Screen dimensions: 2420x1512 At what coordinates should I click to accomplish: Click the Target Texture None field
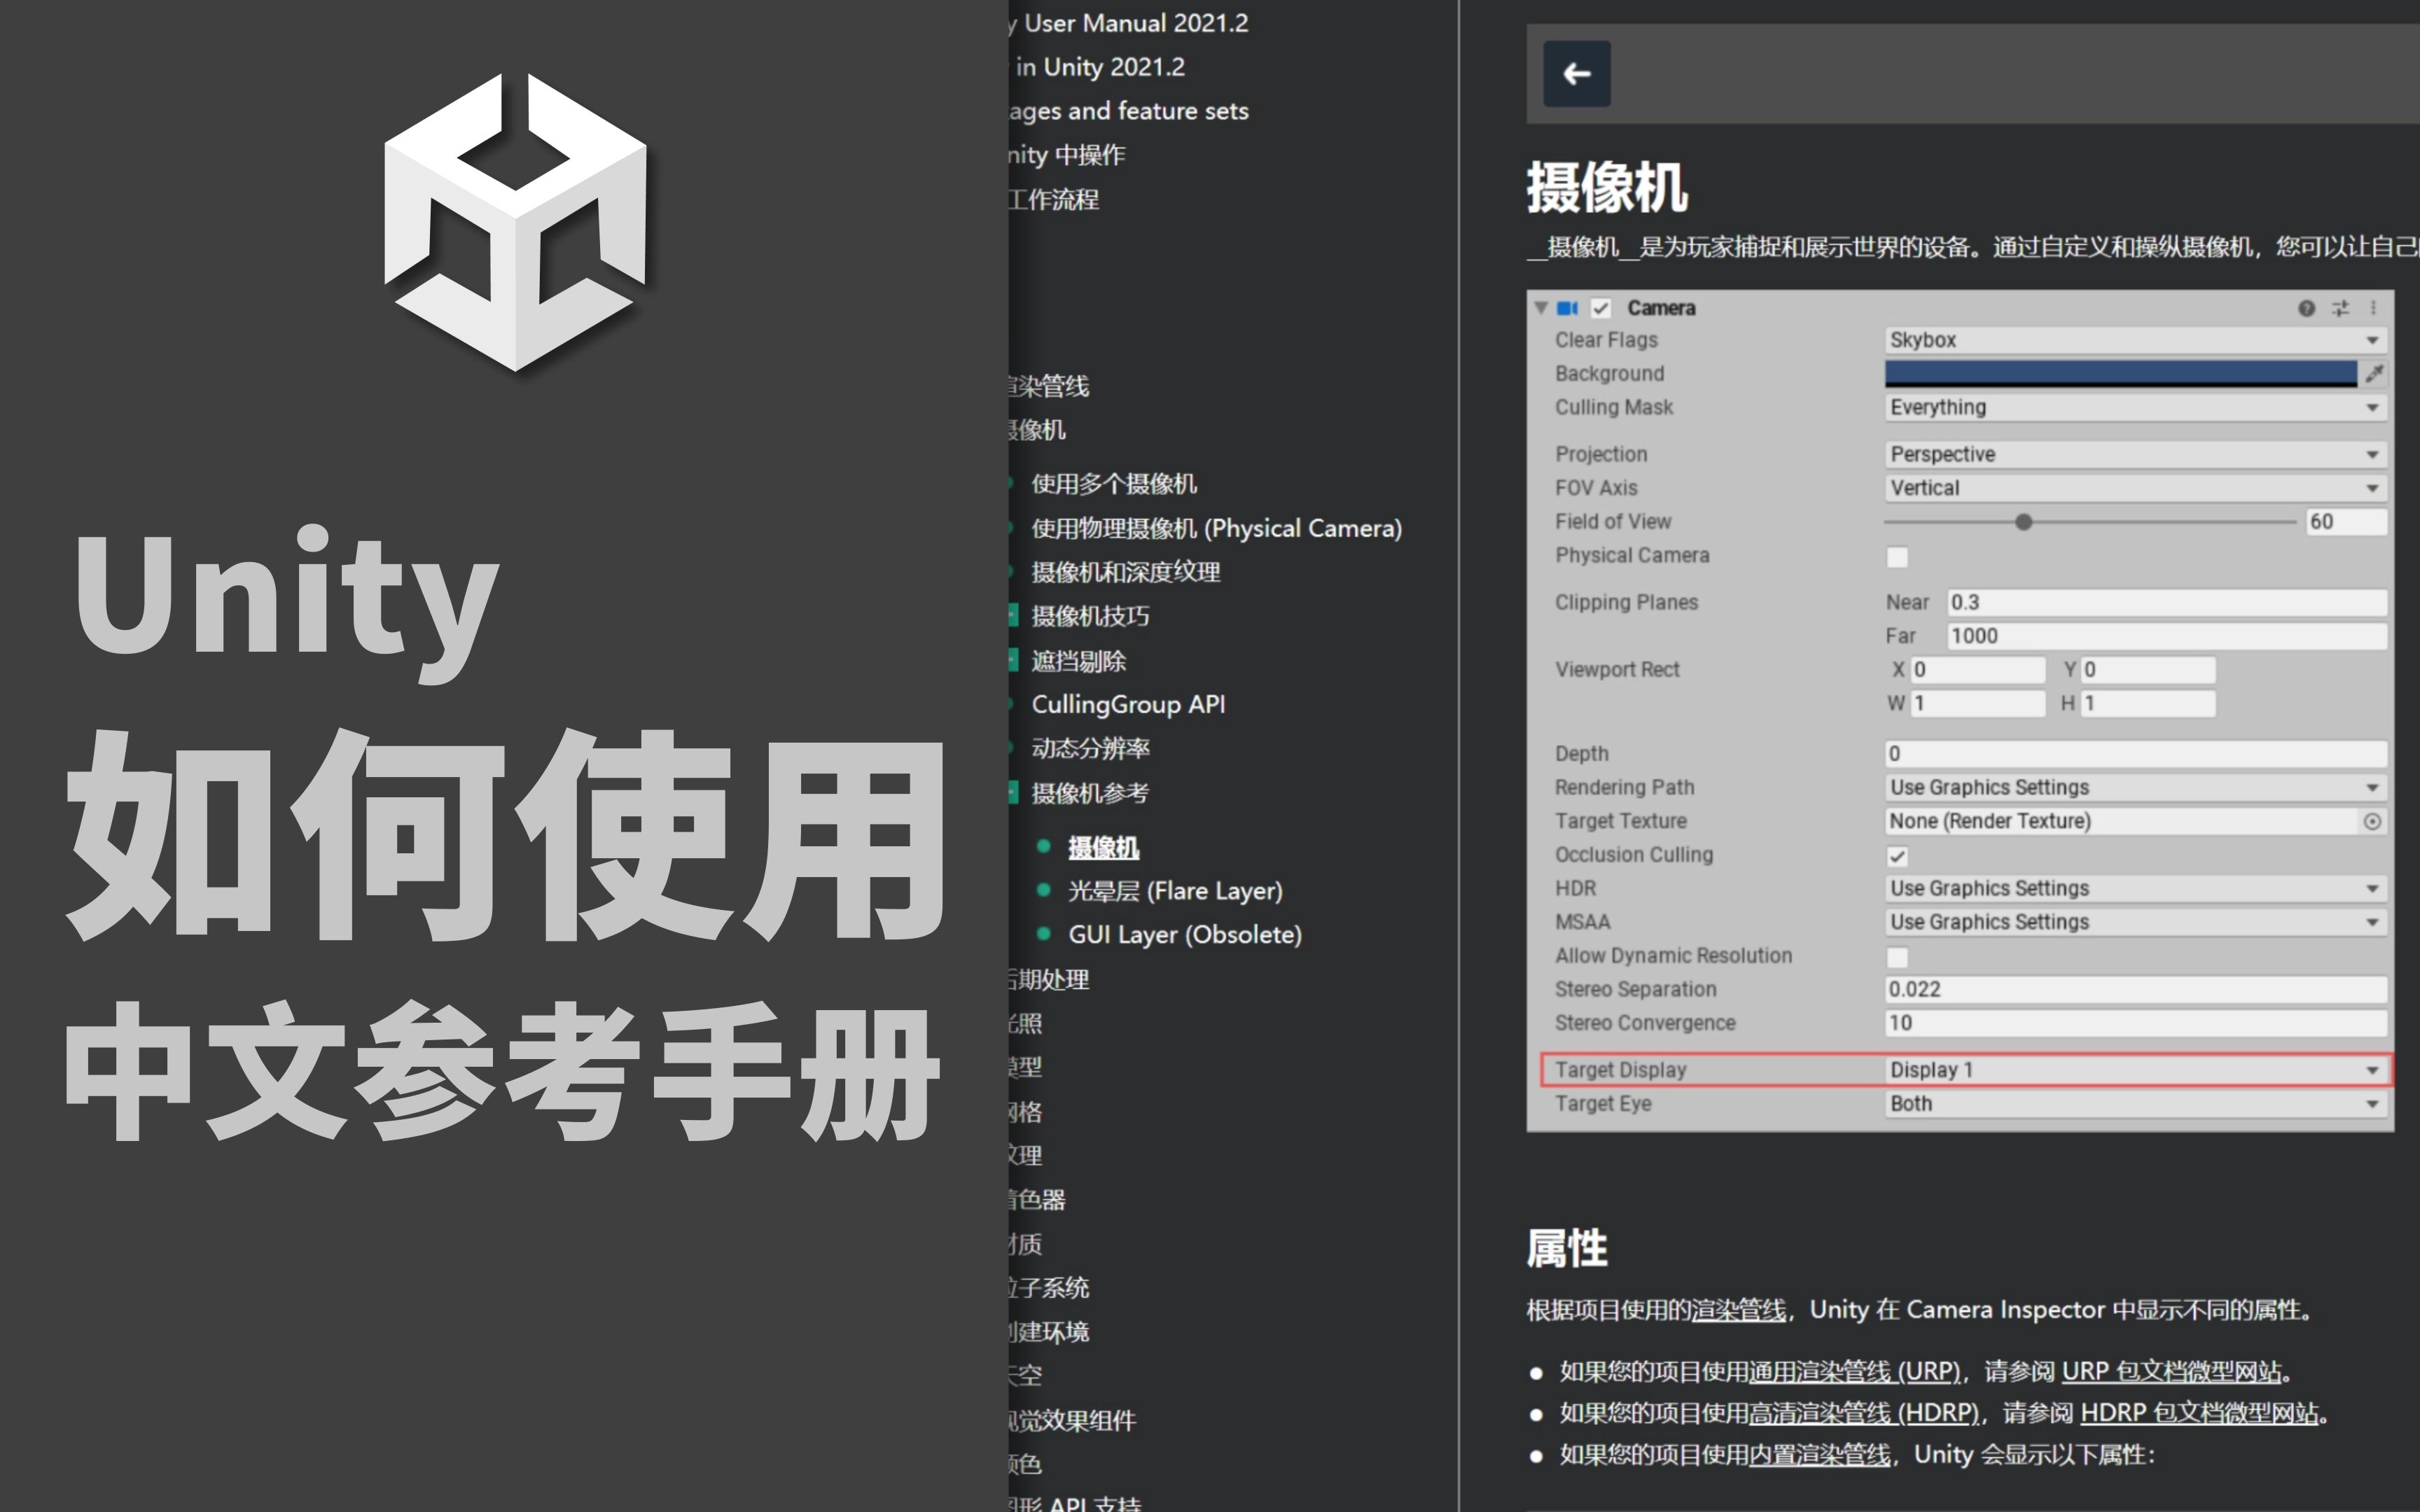pyautogui.click(x=2120, y=822)
